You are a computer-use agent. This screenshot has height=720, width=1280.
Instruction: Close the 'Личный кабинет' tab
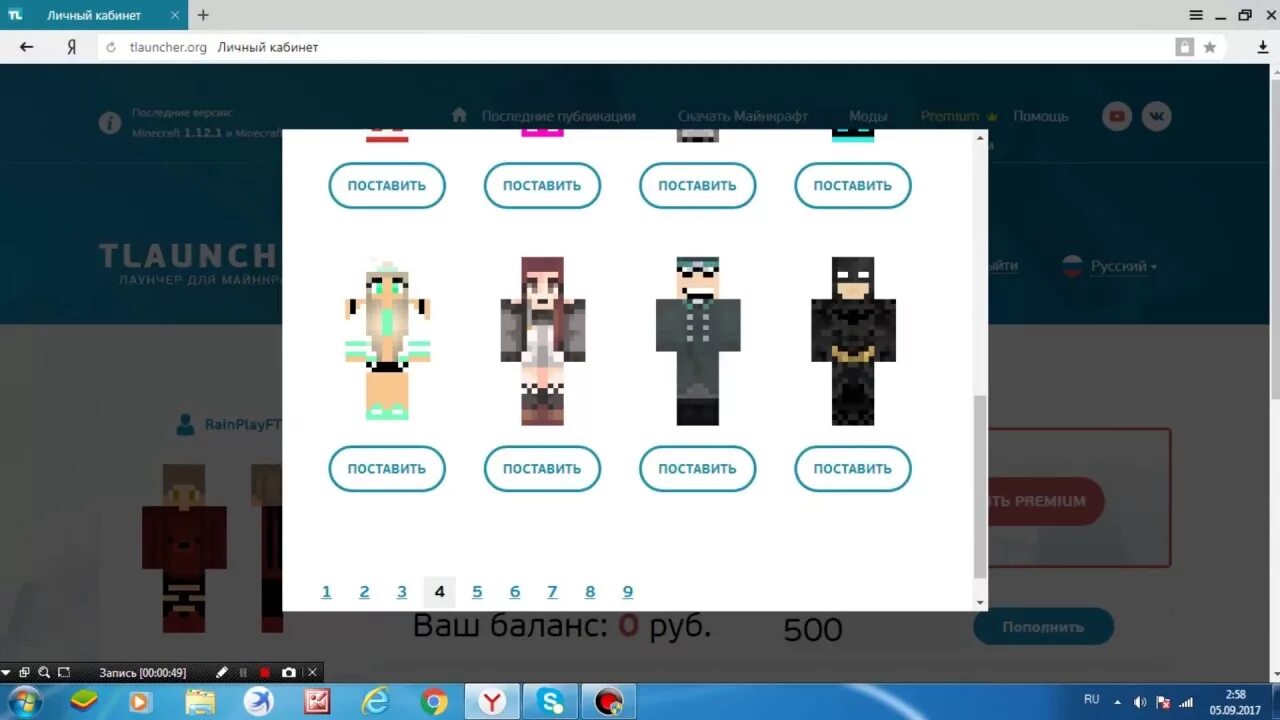tap(173, 15)
